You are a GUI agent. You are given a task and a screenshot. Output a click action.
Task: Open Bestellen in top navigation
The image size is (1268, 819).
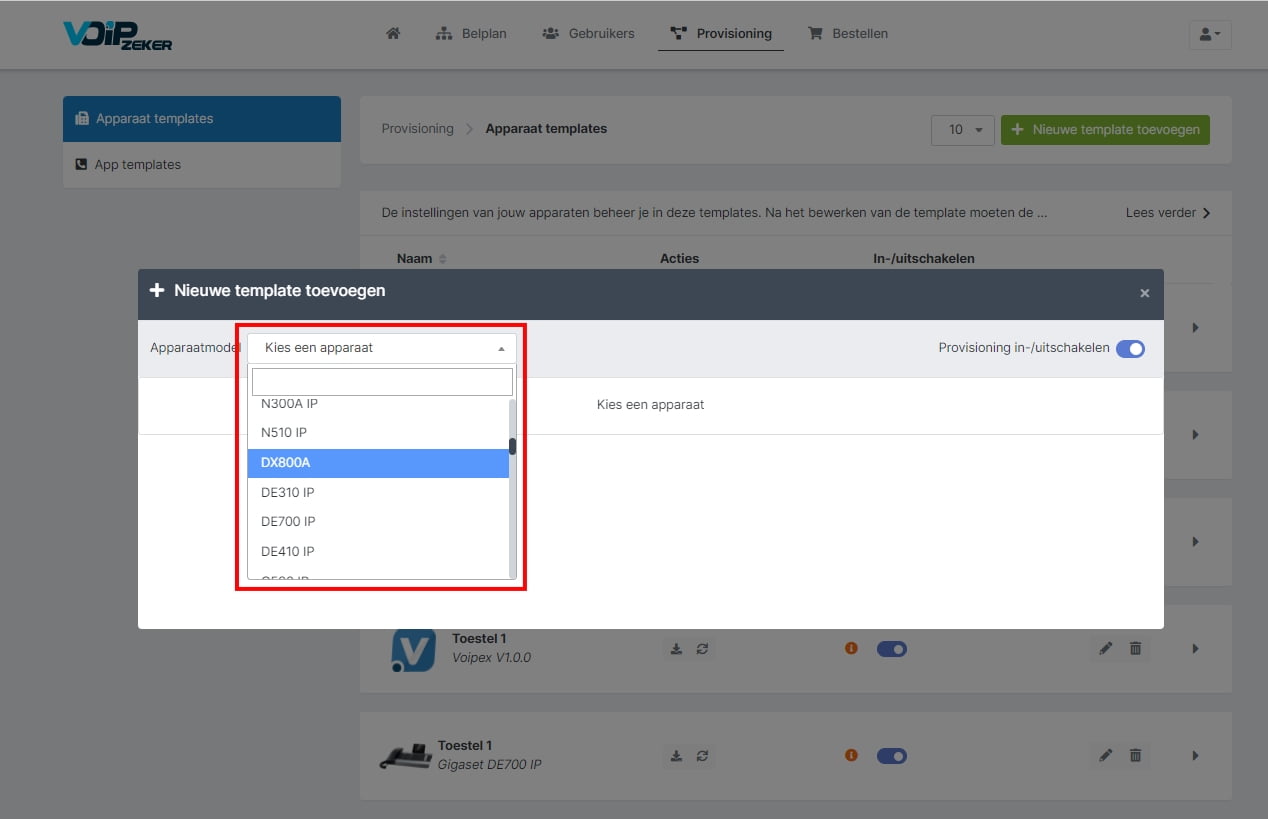pos(847,34)
